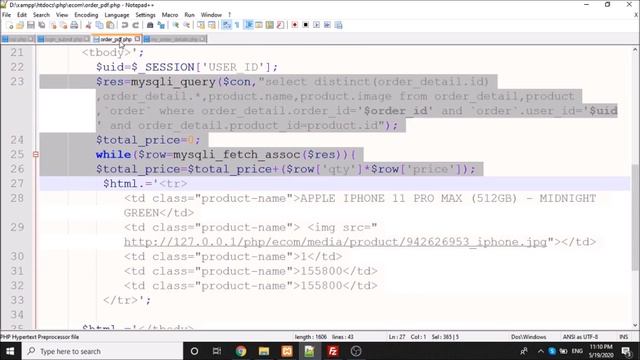Click the 'Type here to search' box
The height and width of the screenshot is (360, 640).
tap(102, 351)
